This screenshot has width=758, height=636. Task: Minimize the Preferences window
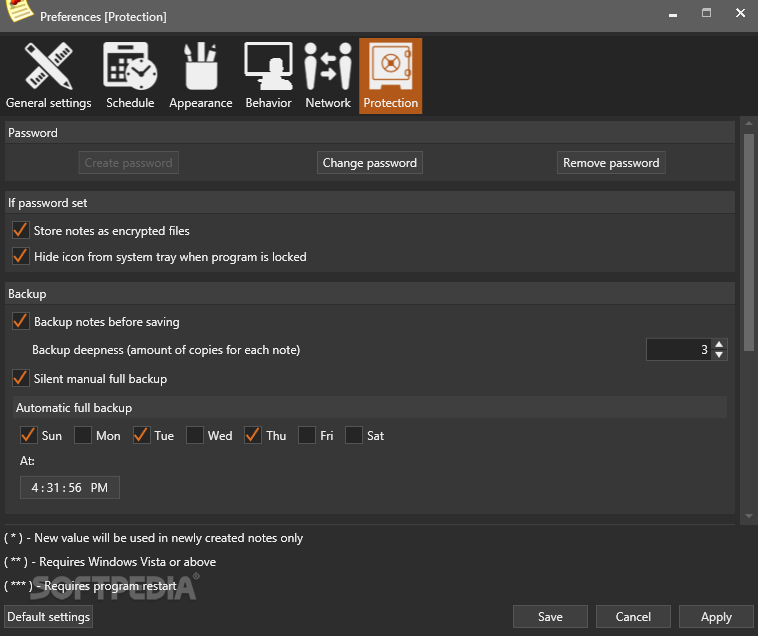coord(672,14)
